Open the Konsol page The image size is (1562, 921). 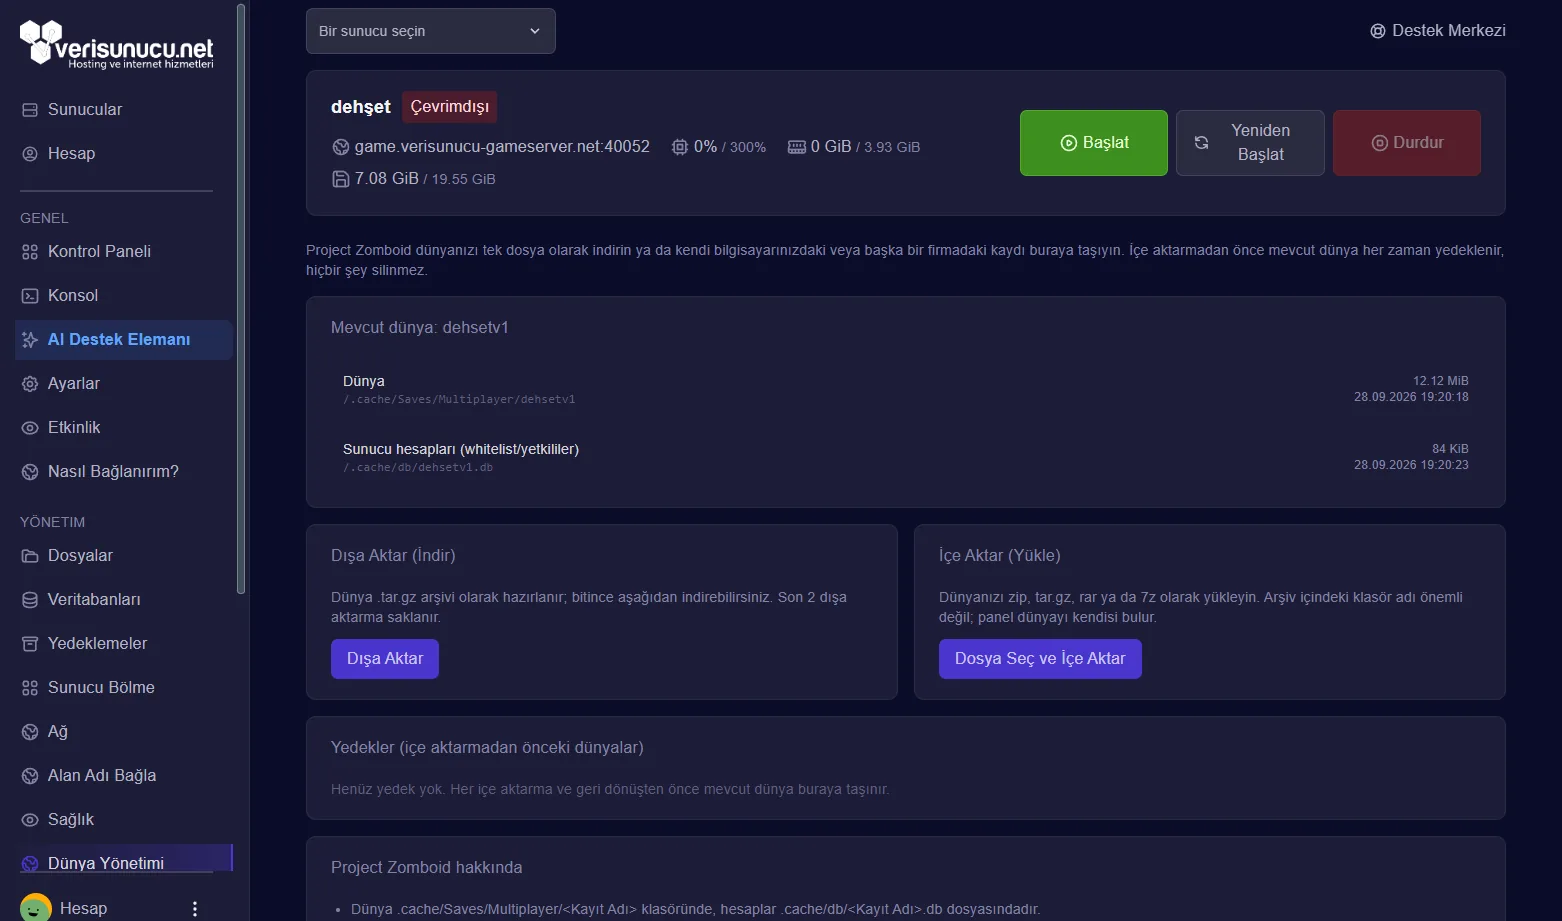coord(124,296)
